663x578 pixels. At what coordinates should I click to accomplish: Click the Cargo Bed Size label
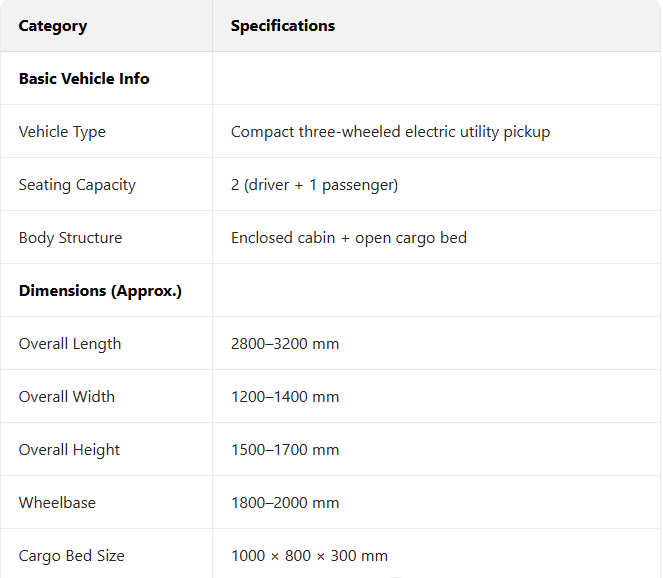tap(72, 556)
